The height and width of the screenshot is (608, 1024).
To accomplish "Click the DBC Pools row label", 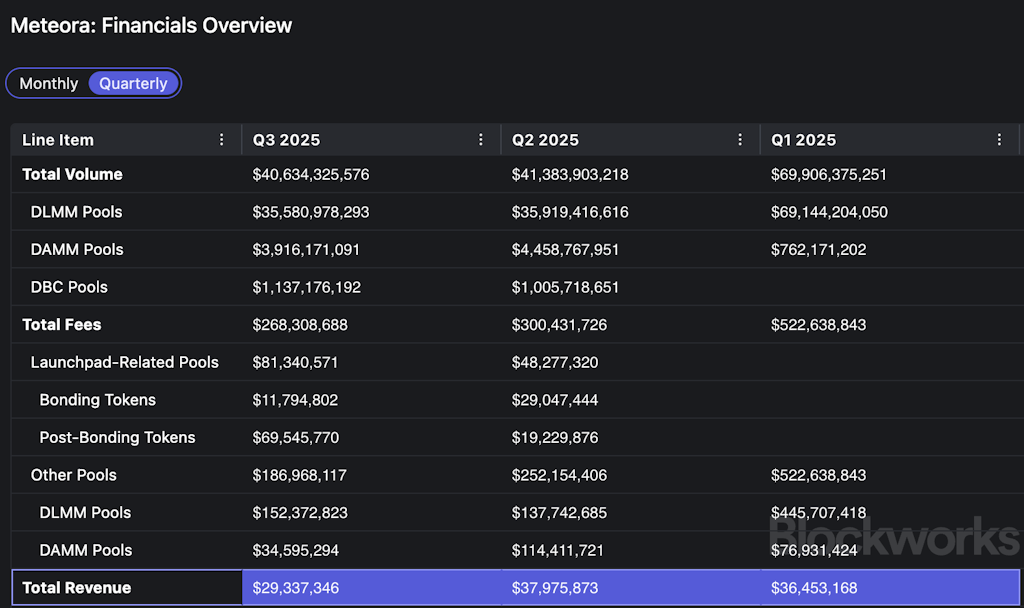I will coord(69,287).
